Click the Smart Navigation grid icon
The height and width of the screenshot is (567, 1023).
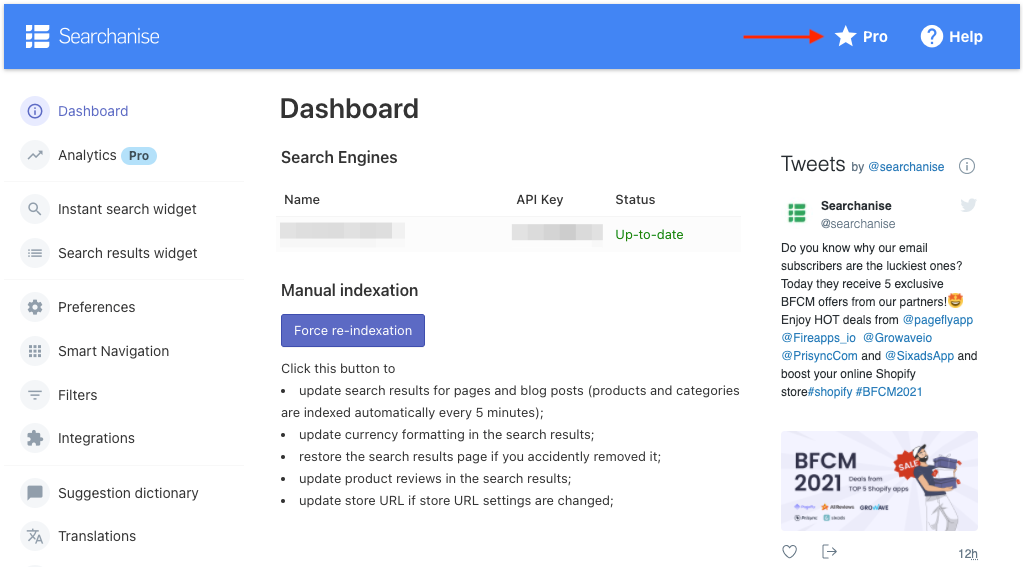[x=35, y=351]
